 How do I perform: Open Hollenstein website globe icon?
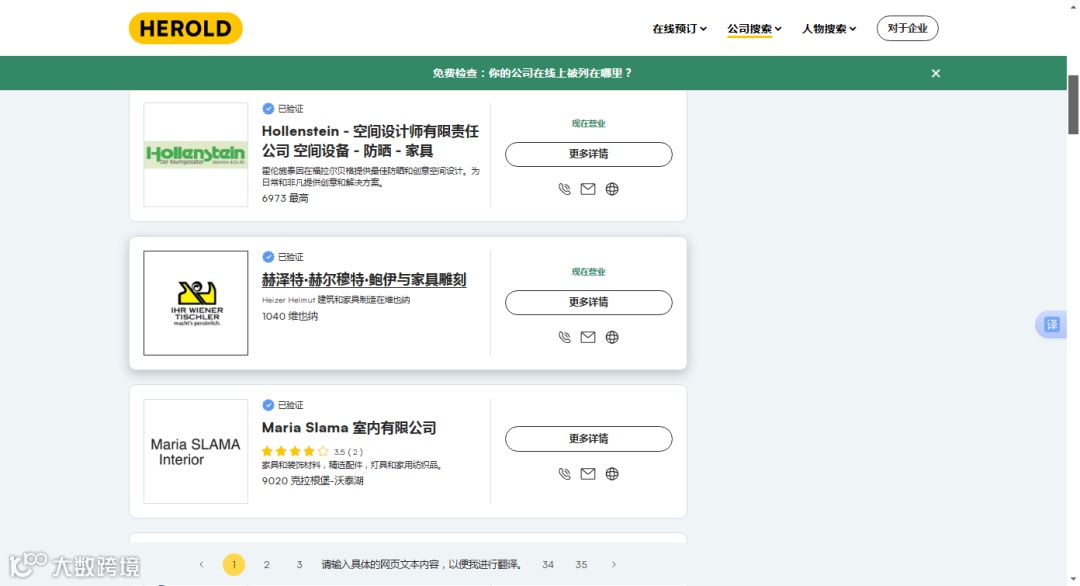(x=612, y=189)
